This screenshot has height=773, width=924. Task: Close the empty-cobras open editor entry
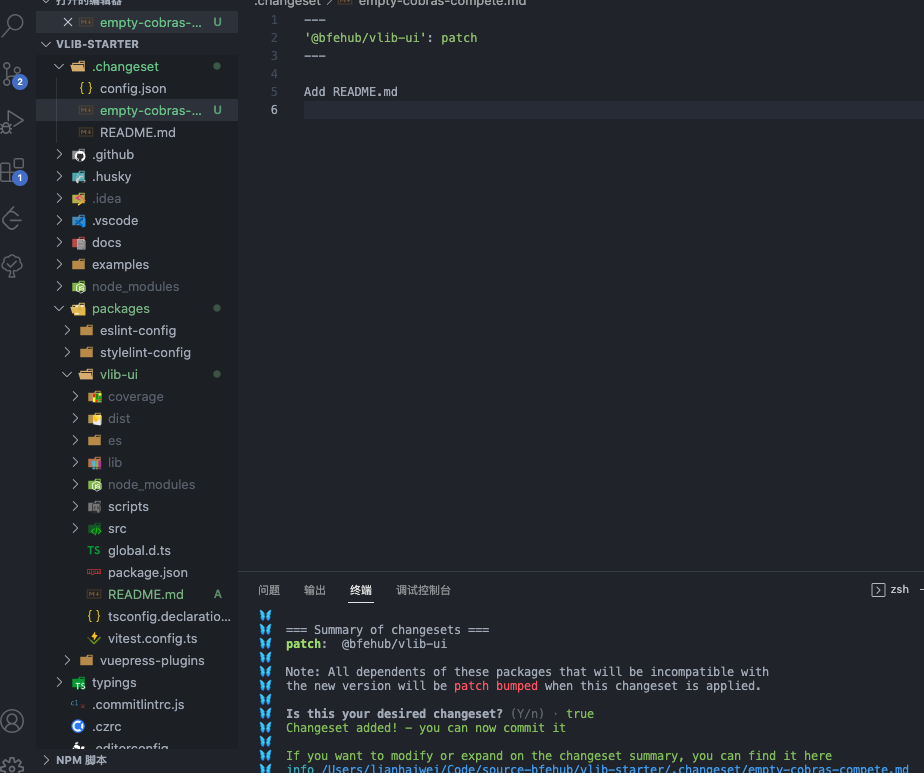tap(68, 22)
